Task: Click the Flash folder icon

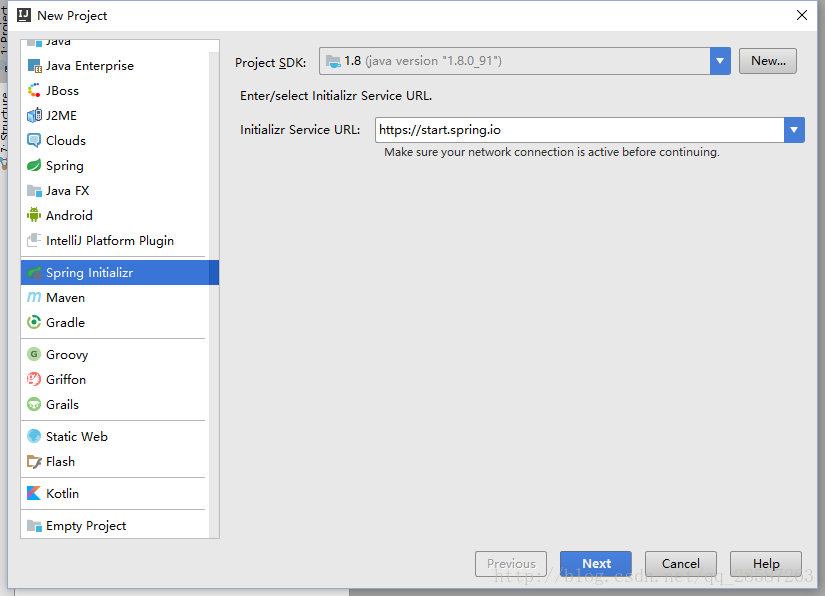Action: coord(34,461)
